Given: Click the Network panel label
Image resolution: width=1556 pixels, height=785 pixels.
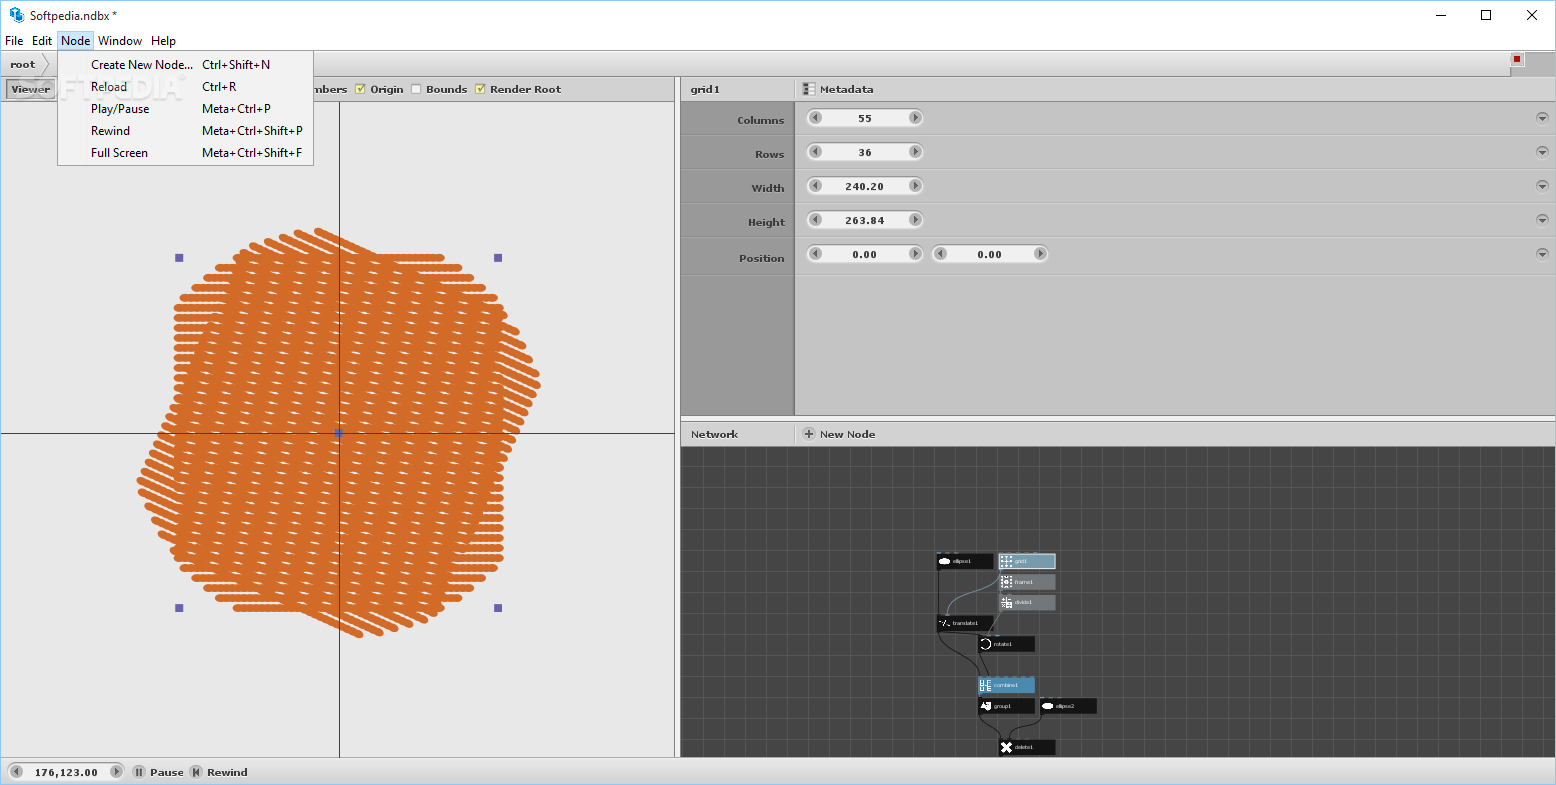Looking at the screenshot, I should click(x=714, y=434).
